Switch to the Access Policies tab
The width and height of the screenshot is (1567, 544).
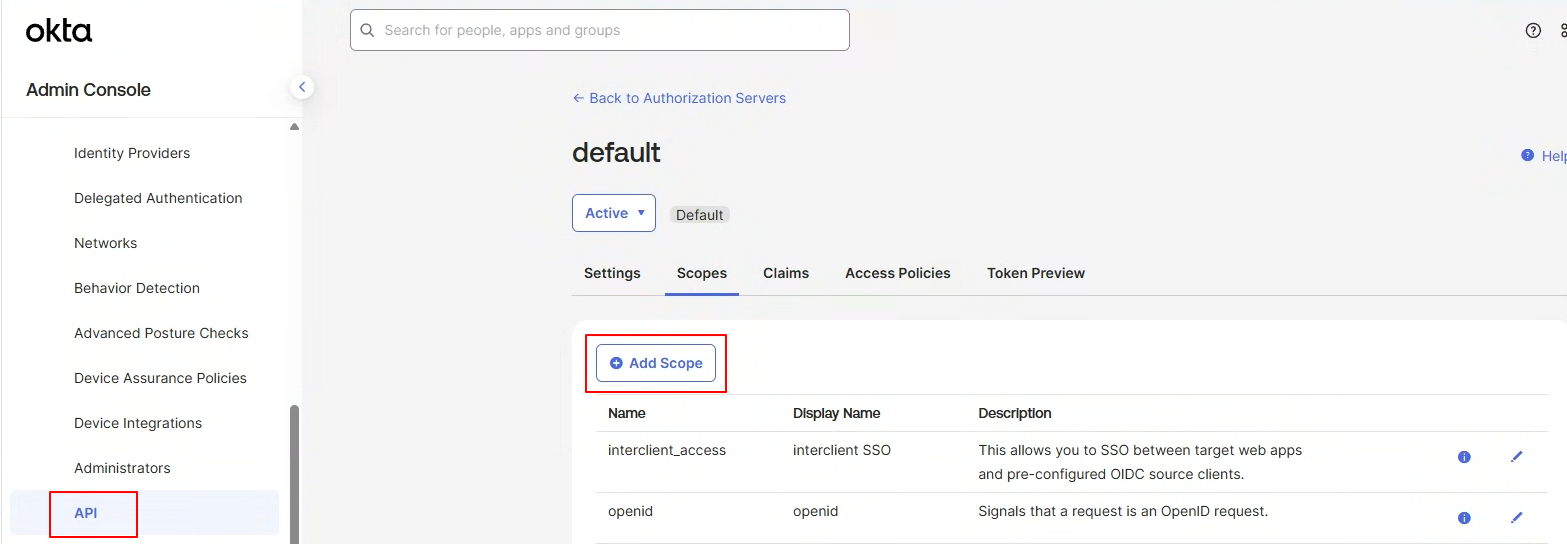(x=898, y=273)
